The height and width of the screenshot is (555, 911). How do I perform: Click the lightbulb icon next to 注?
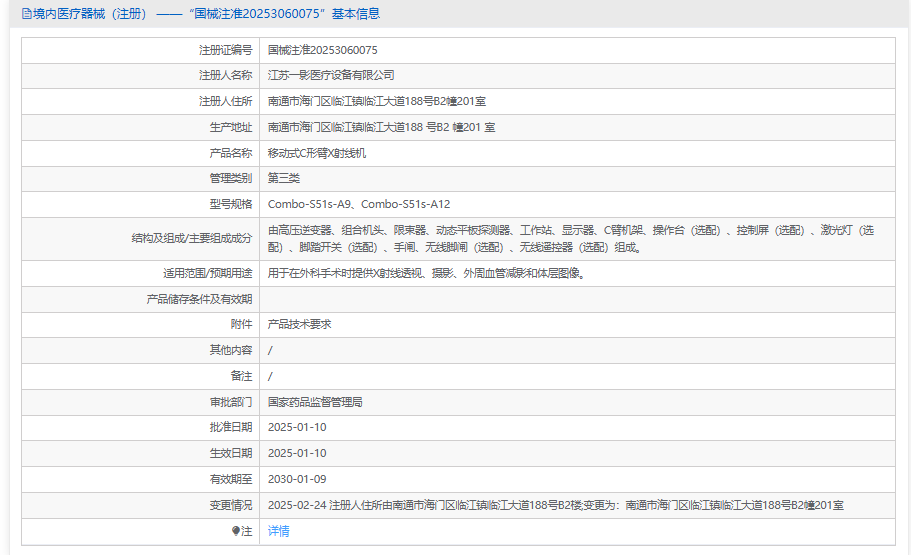[236, 531]
